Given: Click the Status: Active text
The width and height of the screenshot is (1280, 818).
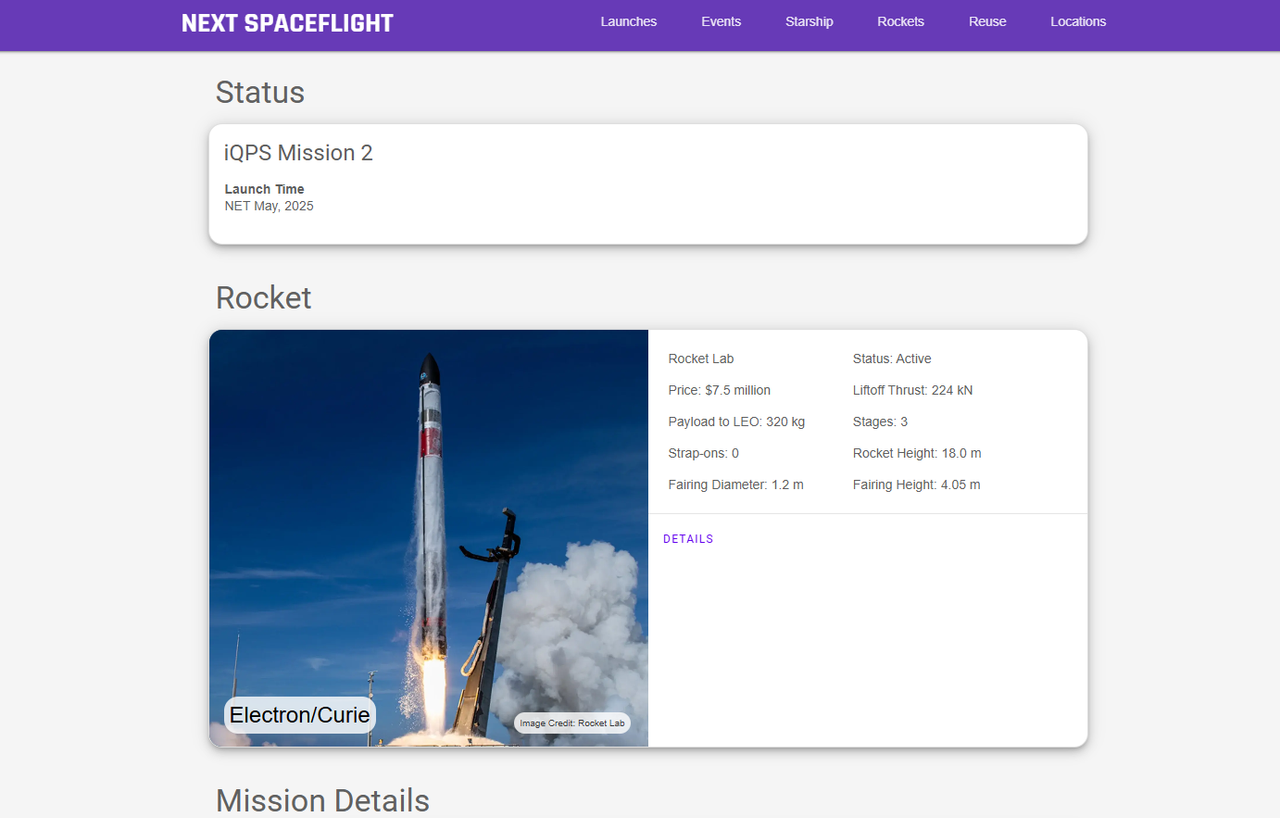Looking at the screenshot, I should 892,359.
